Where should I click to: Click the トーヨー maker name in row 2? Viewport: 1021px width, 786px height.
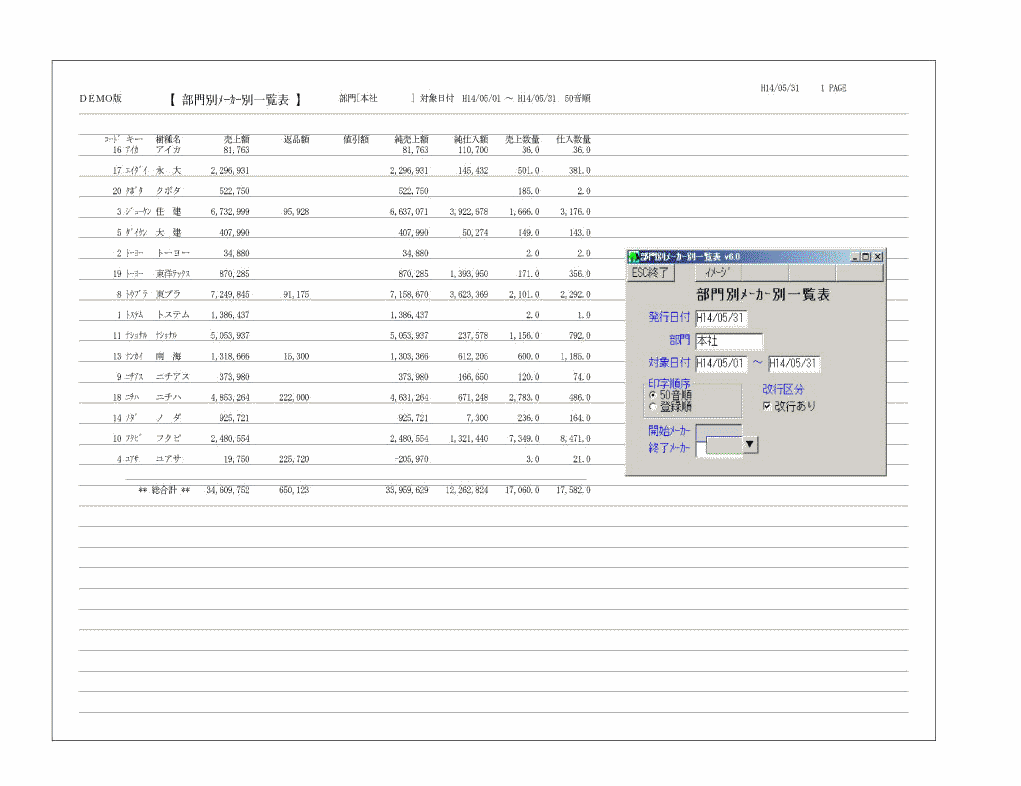pyautogui.click(x=173, y=253)
